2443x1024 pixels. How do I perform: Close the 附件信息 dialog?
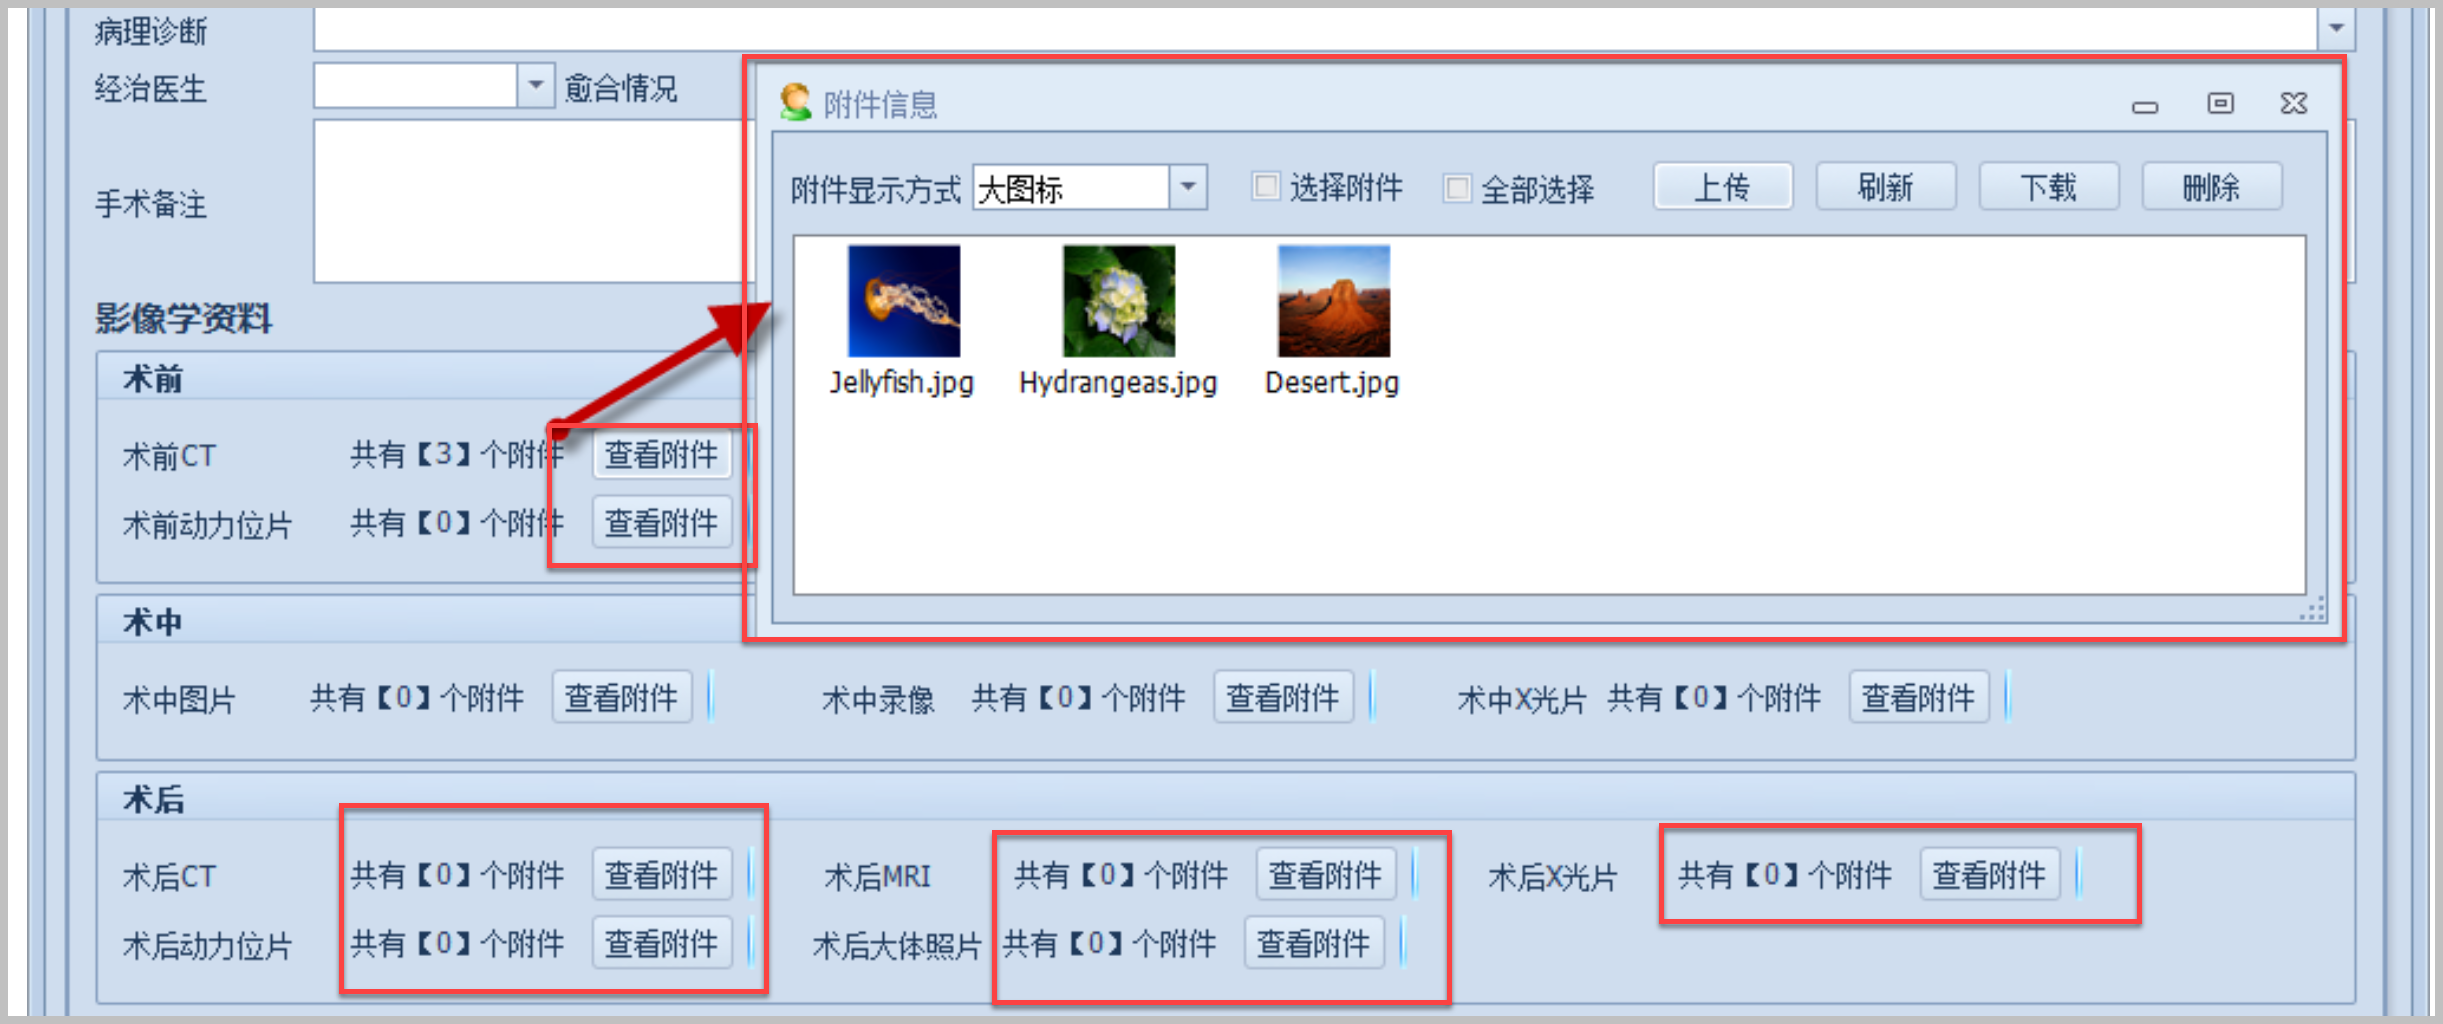pos(2294,103)
